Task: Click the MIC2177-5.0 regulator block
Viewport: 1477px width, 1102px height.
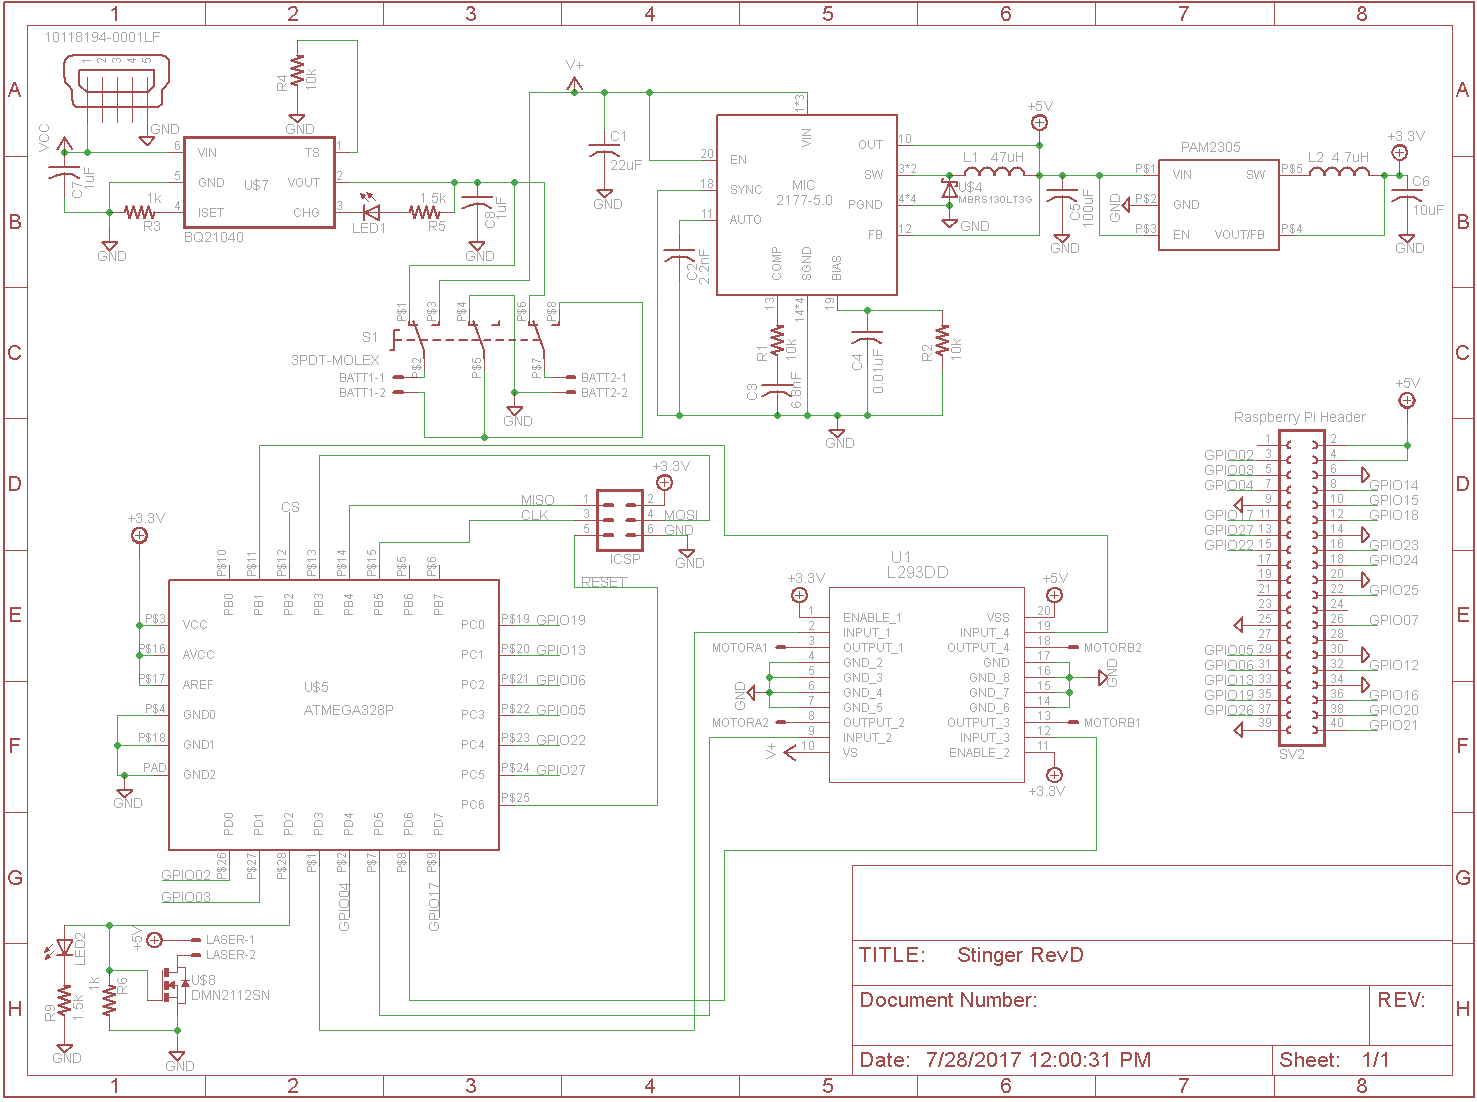Action: 806,205
